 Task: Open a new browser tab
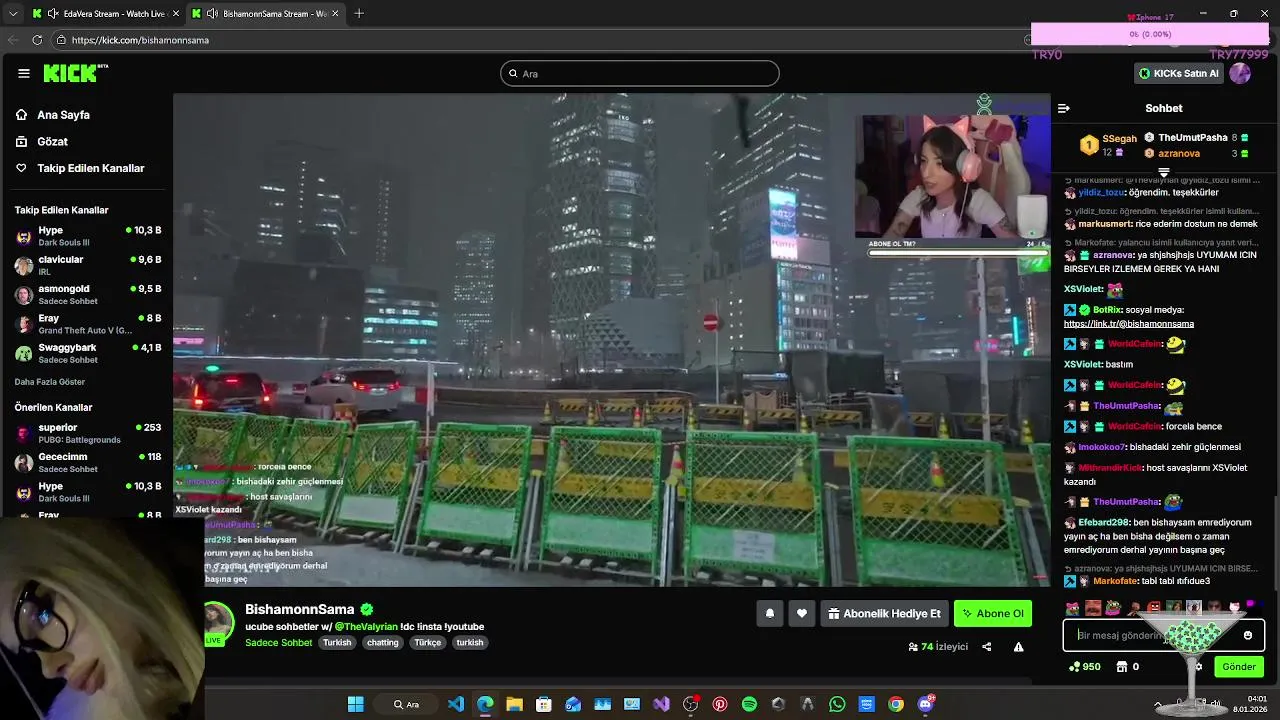point(359,13)
